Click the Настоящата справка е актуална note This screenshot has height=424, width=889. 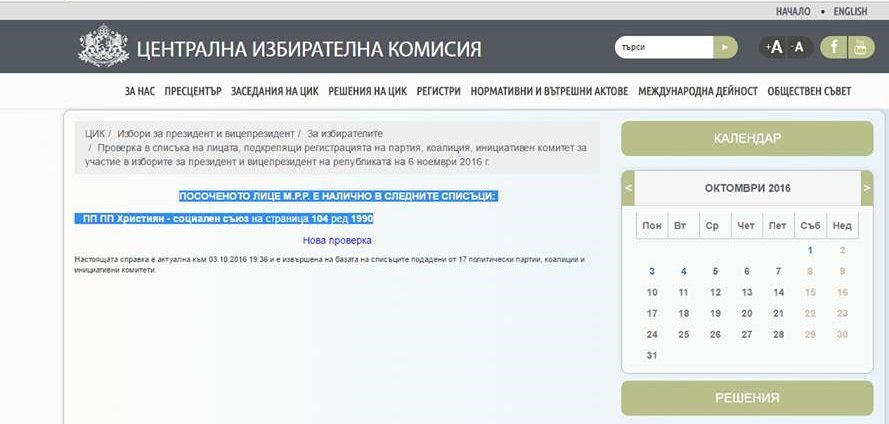(330, 264)
